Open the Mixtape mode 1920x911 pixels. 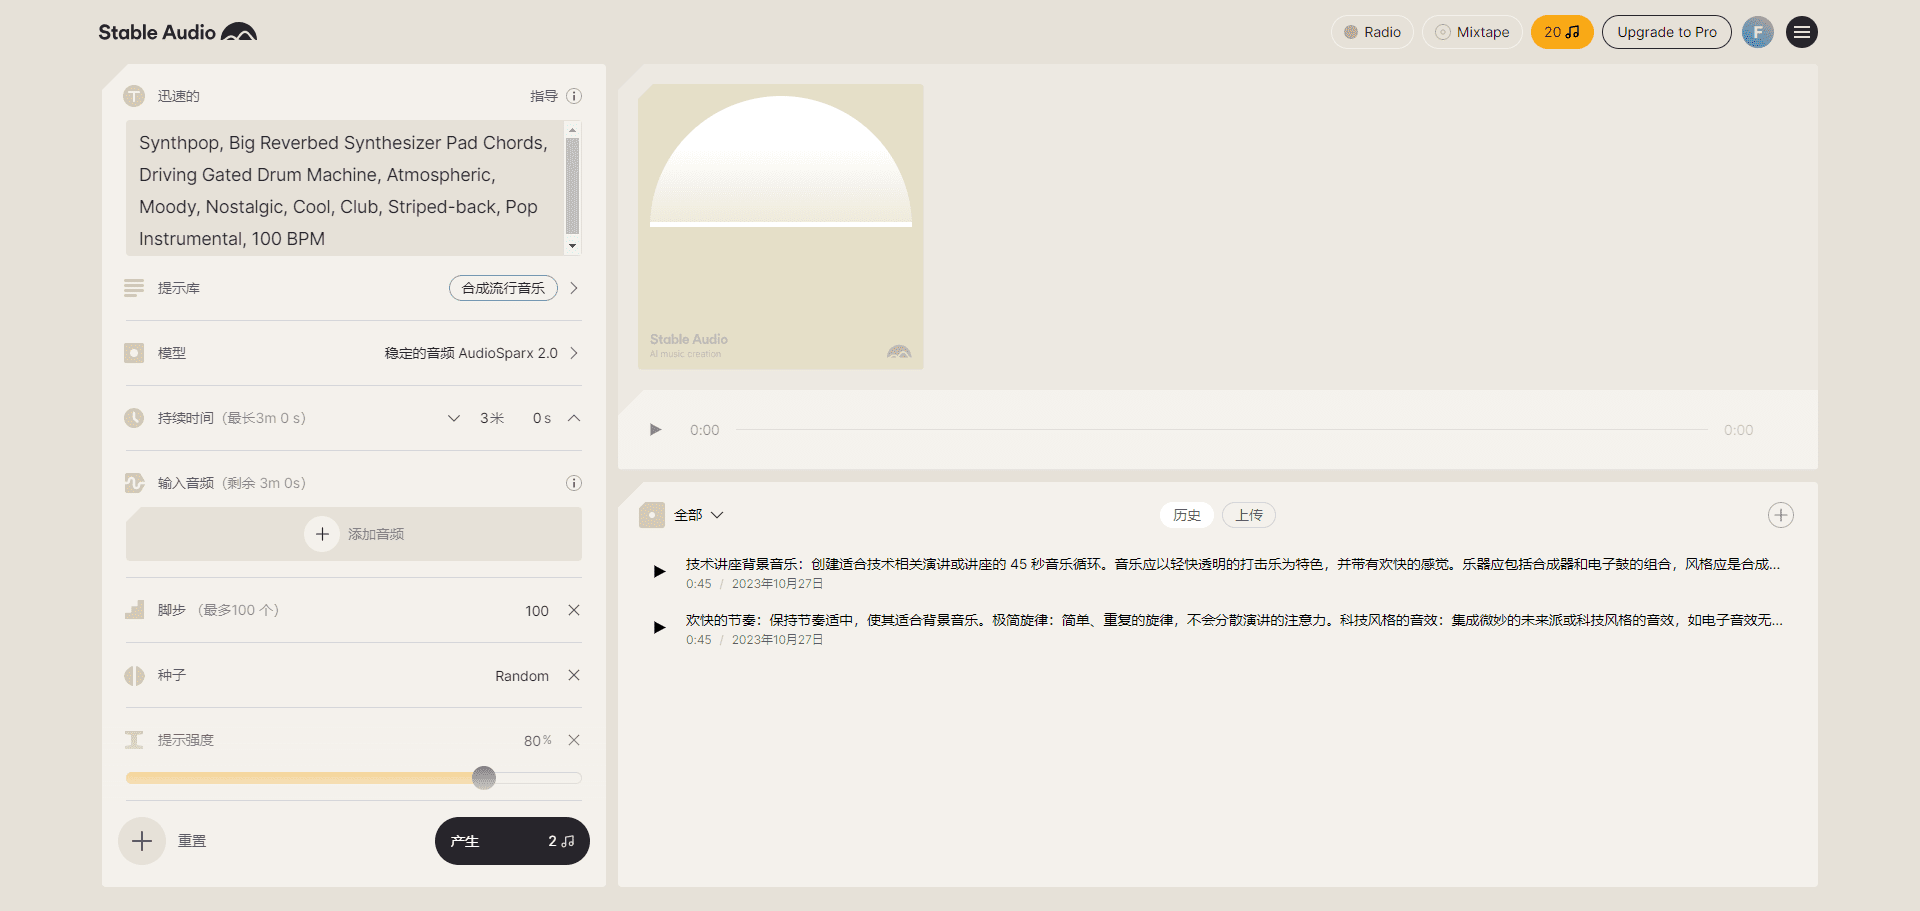pos(1472,32)
